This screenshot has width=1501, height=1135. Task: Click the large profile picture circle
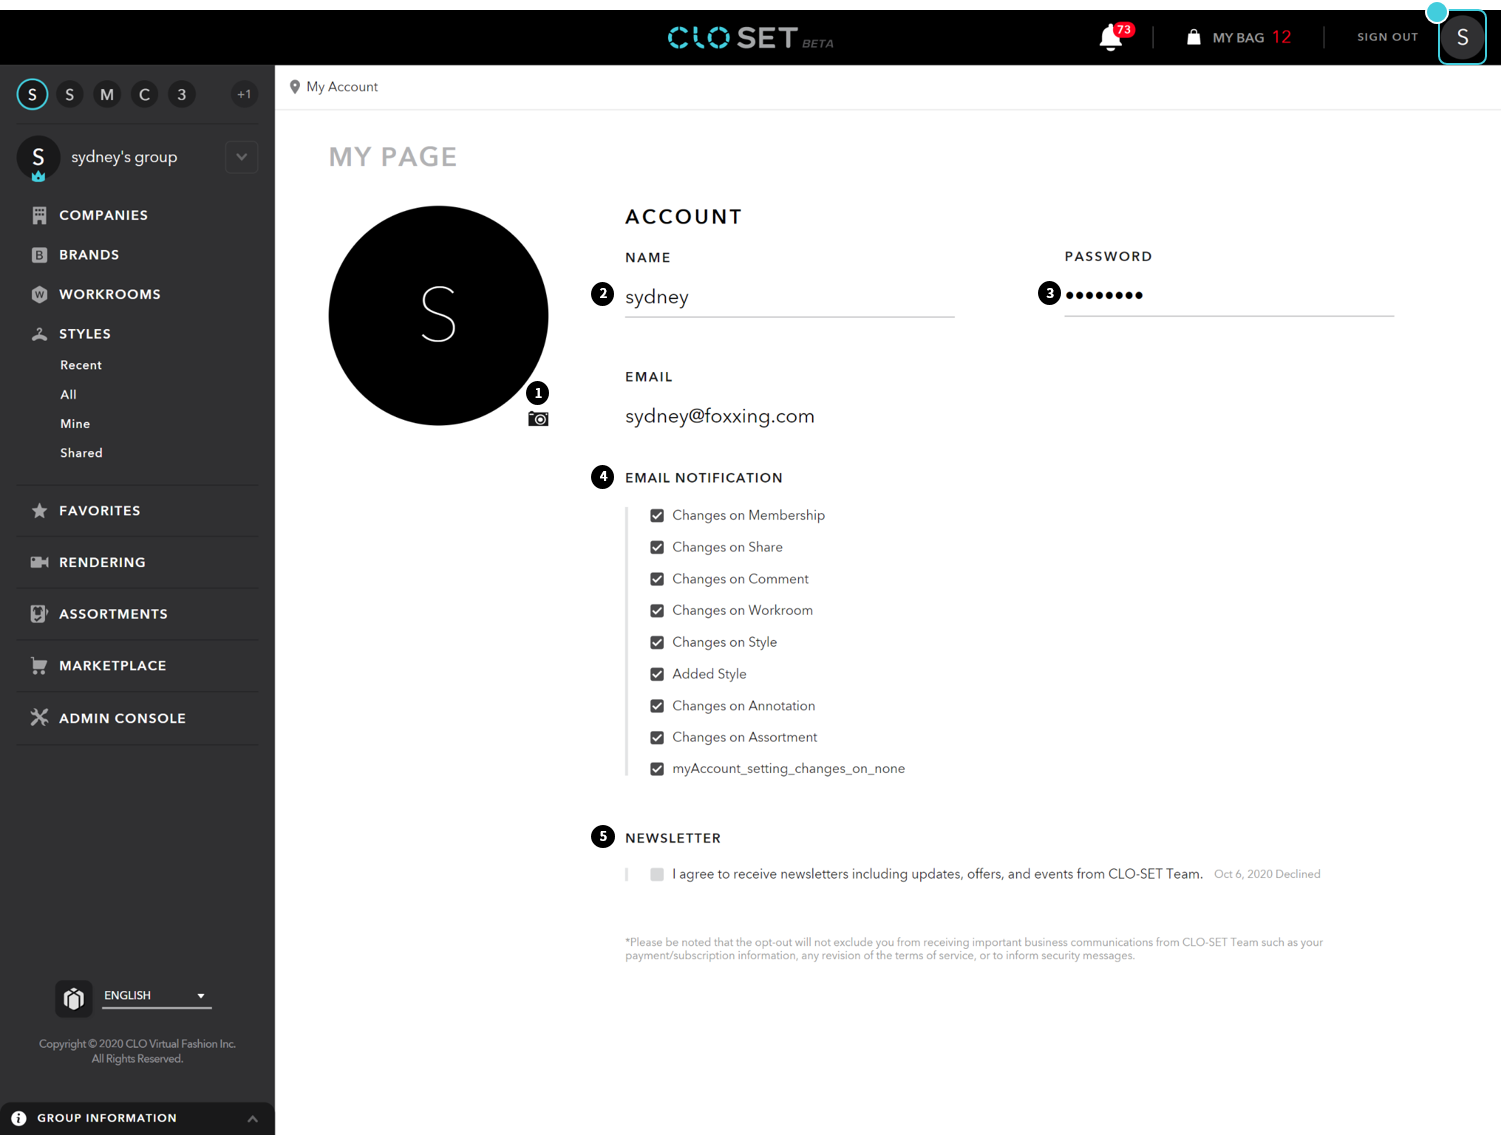(x=438, y=316)
